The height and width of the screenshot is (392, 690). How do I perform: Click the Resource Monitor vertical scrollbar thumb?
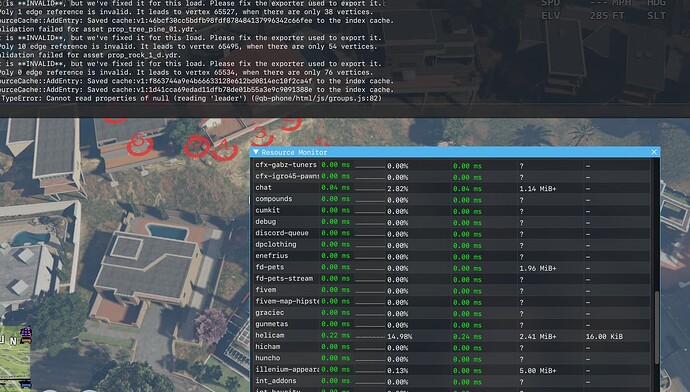tap(657, 327)
